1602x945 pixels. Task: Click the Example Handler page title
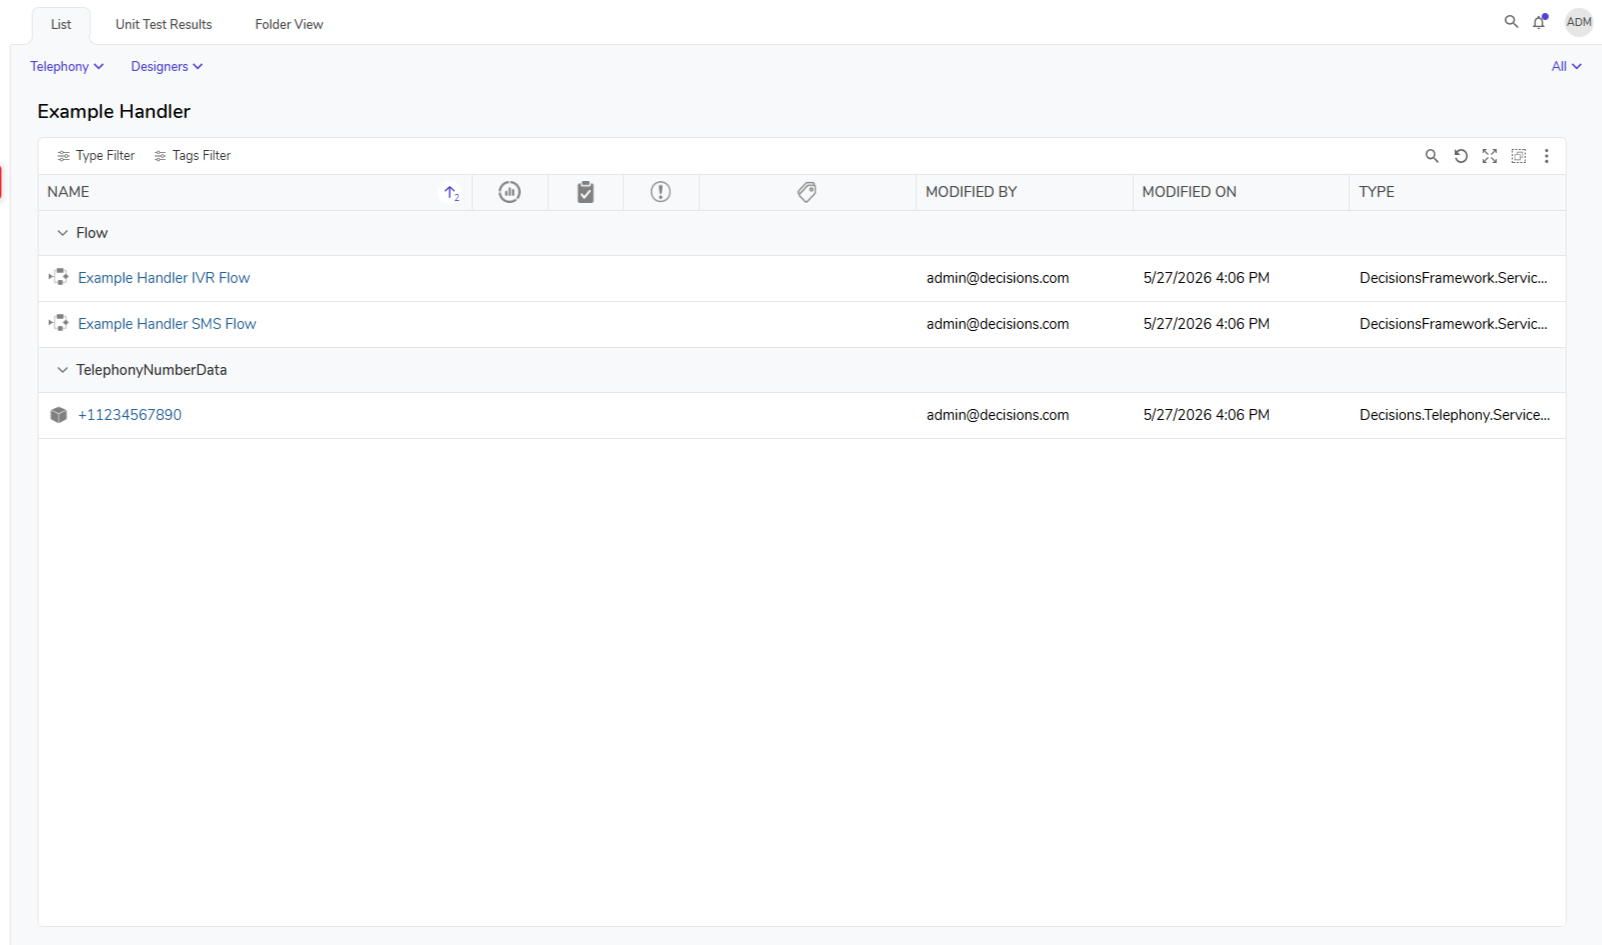[114, 111]
